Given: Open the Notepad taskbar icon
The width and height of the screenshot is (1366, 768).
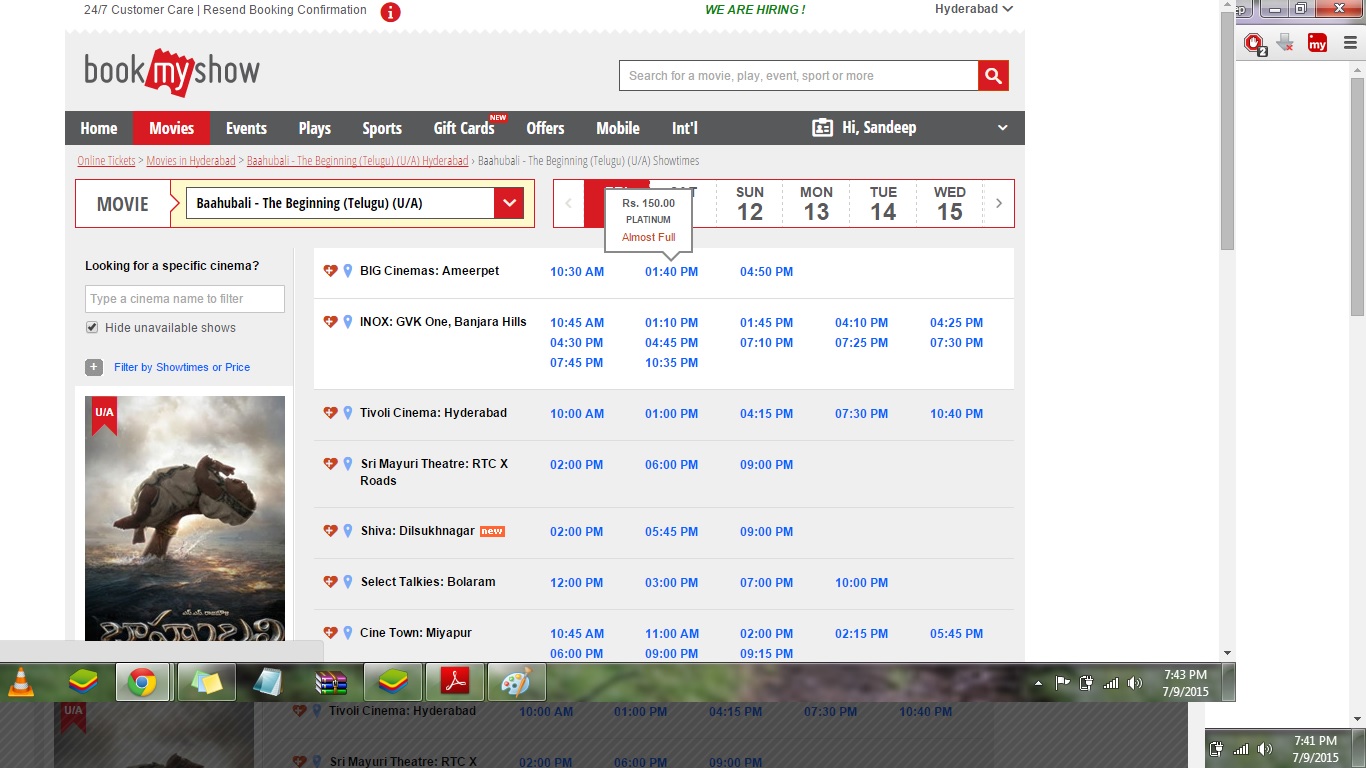Looking at the screenshot, I should (x=268, y=682).
